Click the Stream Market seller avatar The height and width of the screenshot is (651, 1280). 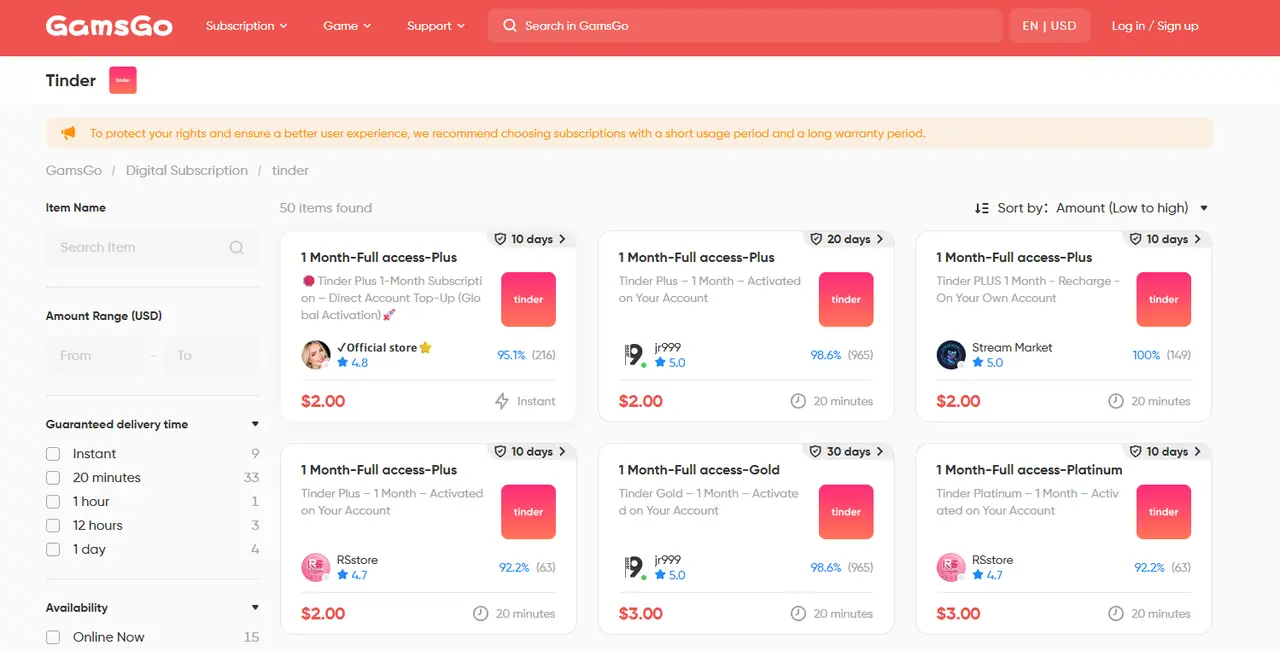click(x=951, y=355)
